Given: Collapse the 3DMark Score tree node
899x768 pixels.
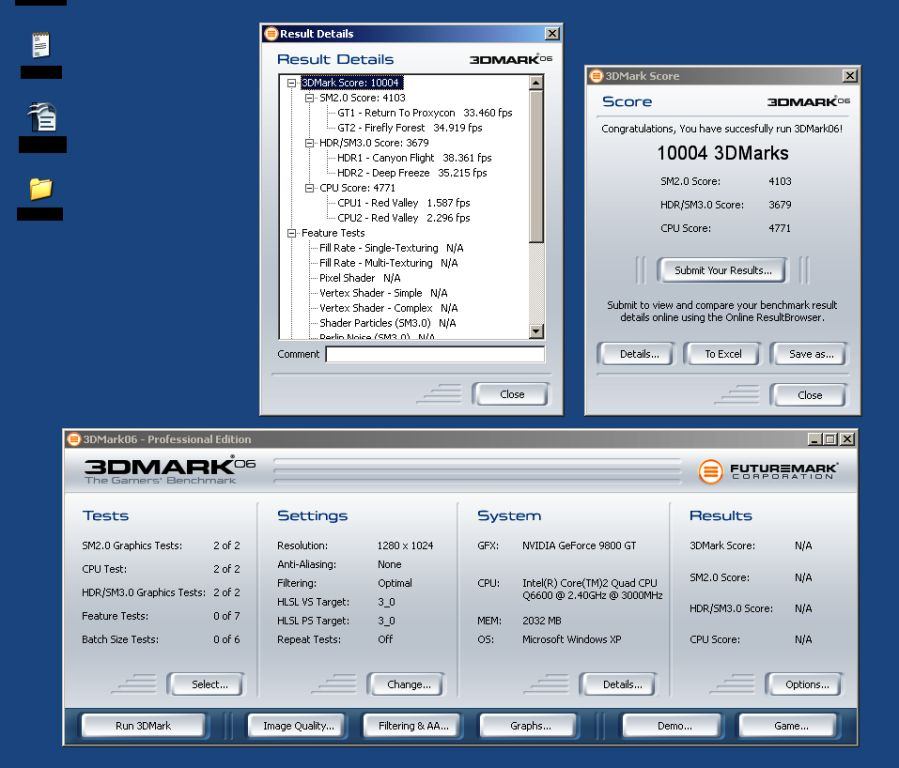Looking at the screenshot, I should click(x=291, y=83).
